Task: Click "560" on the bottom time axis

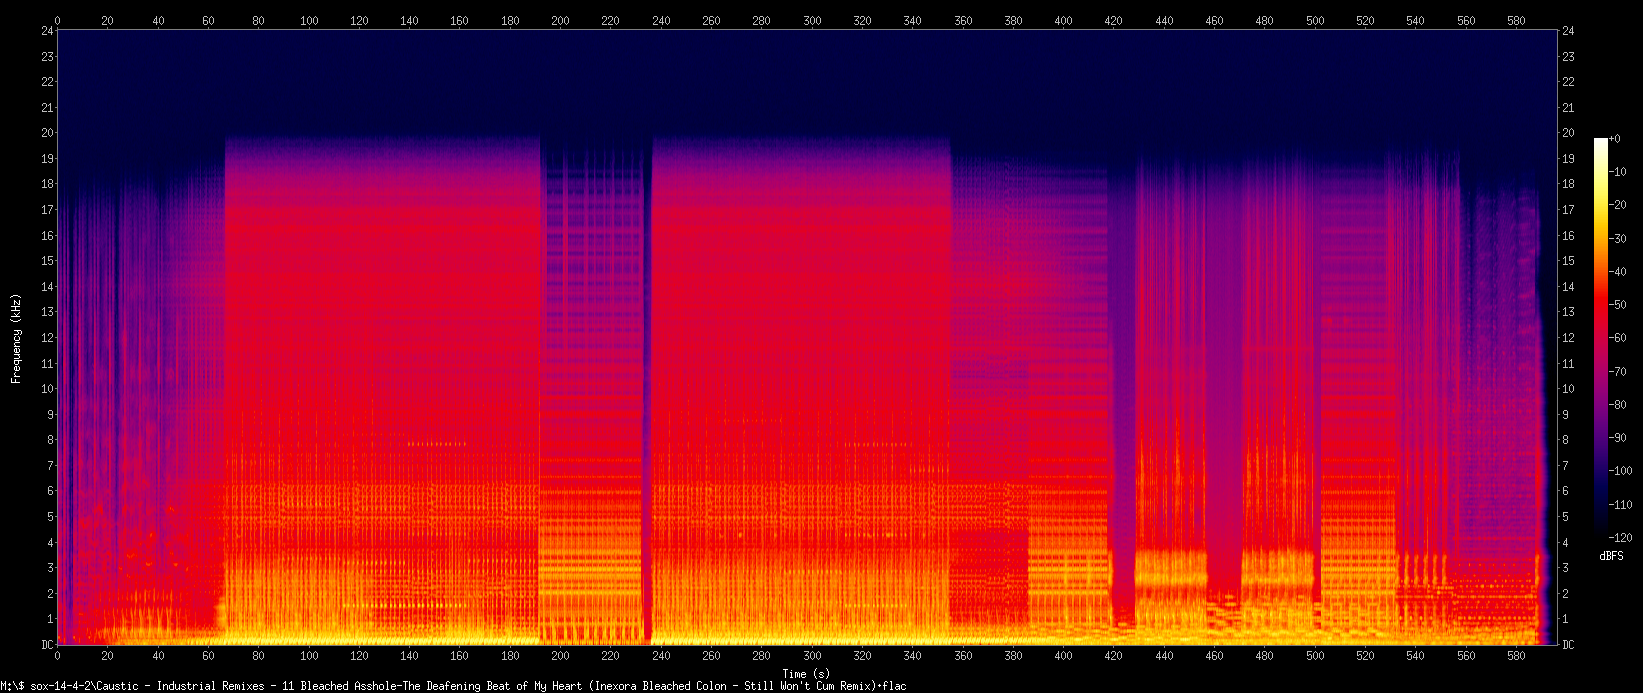Action: point(1466,657)
